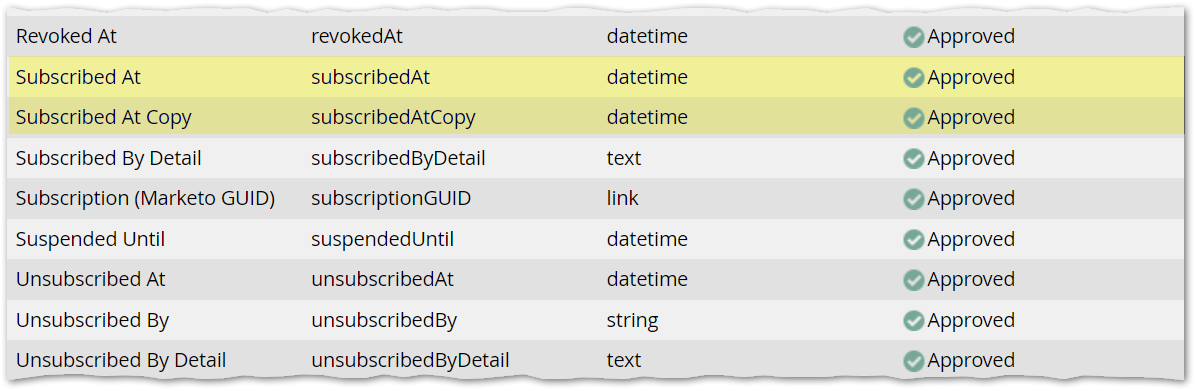
Task: Click the checkmark icon for Suspended Until
Action: [913, 239]
